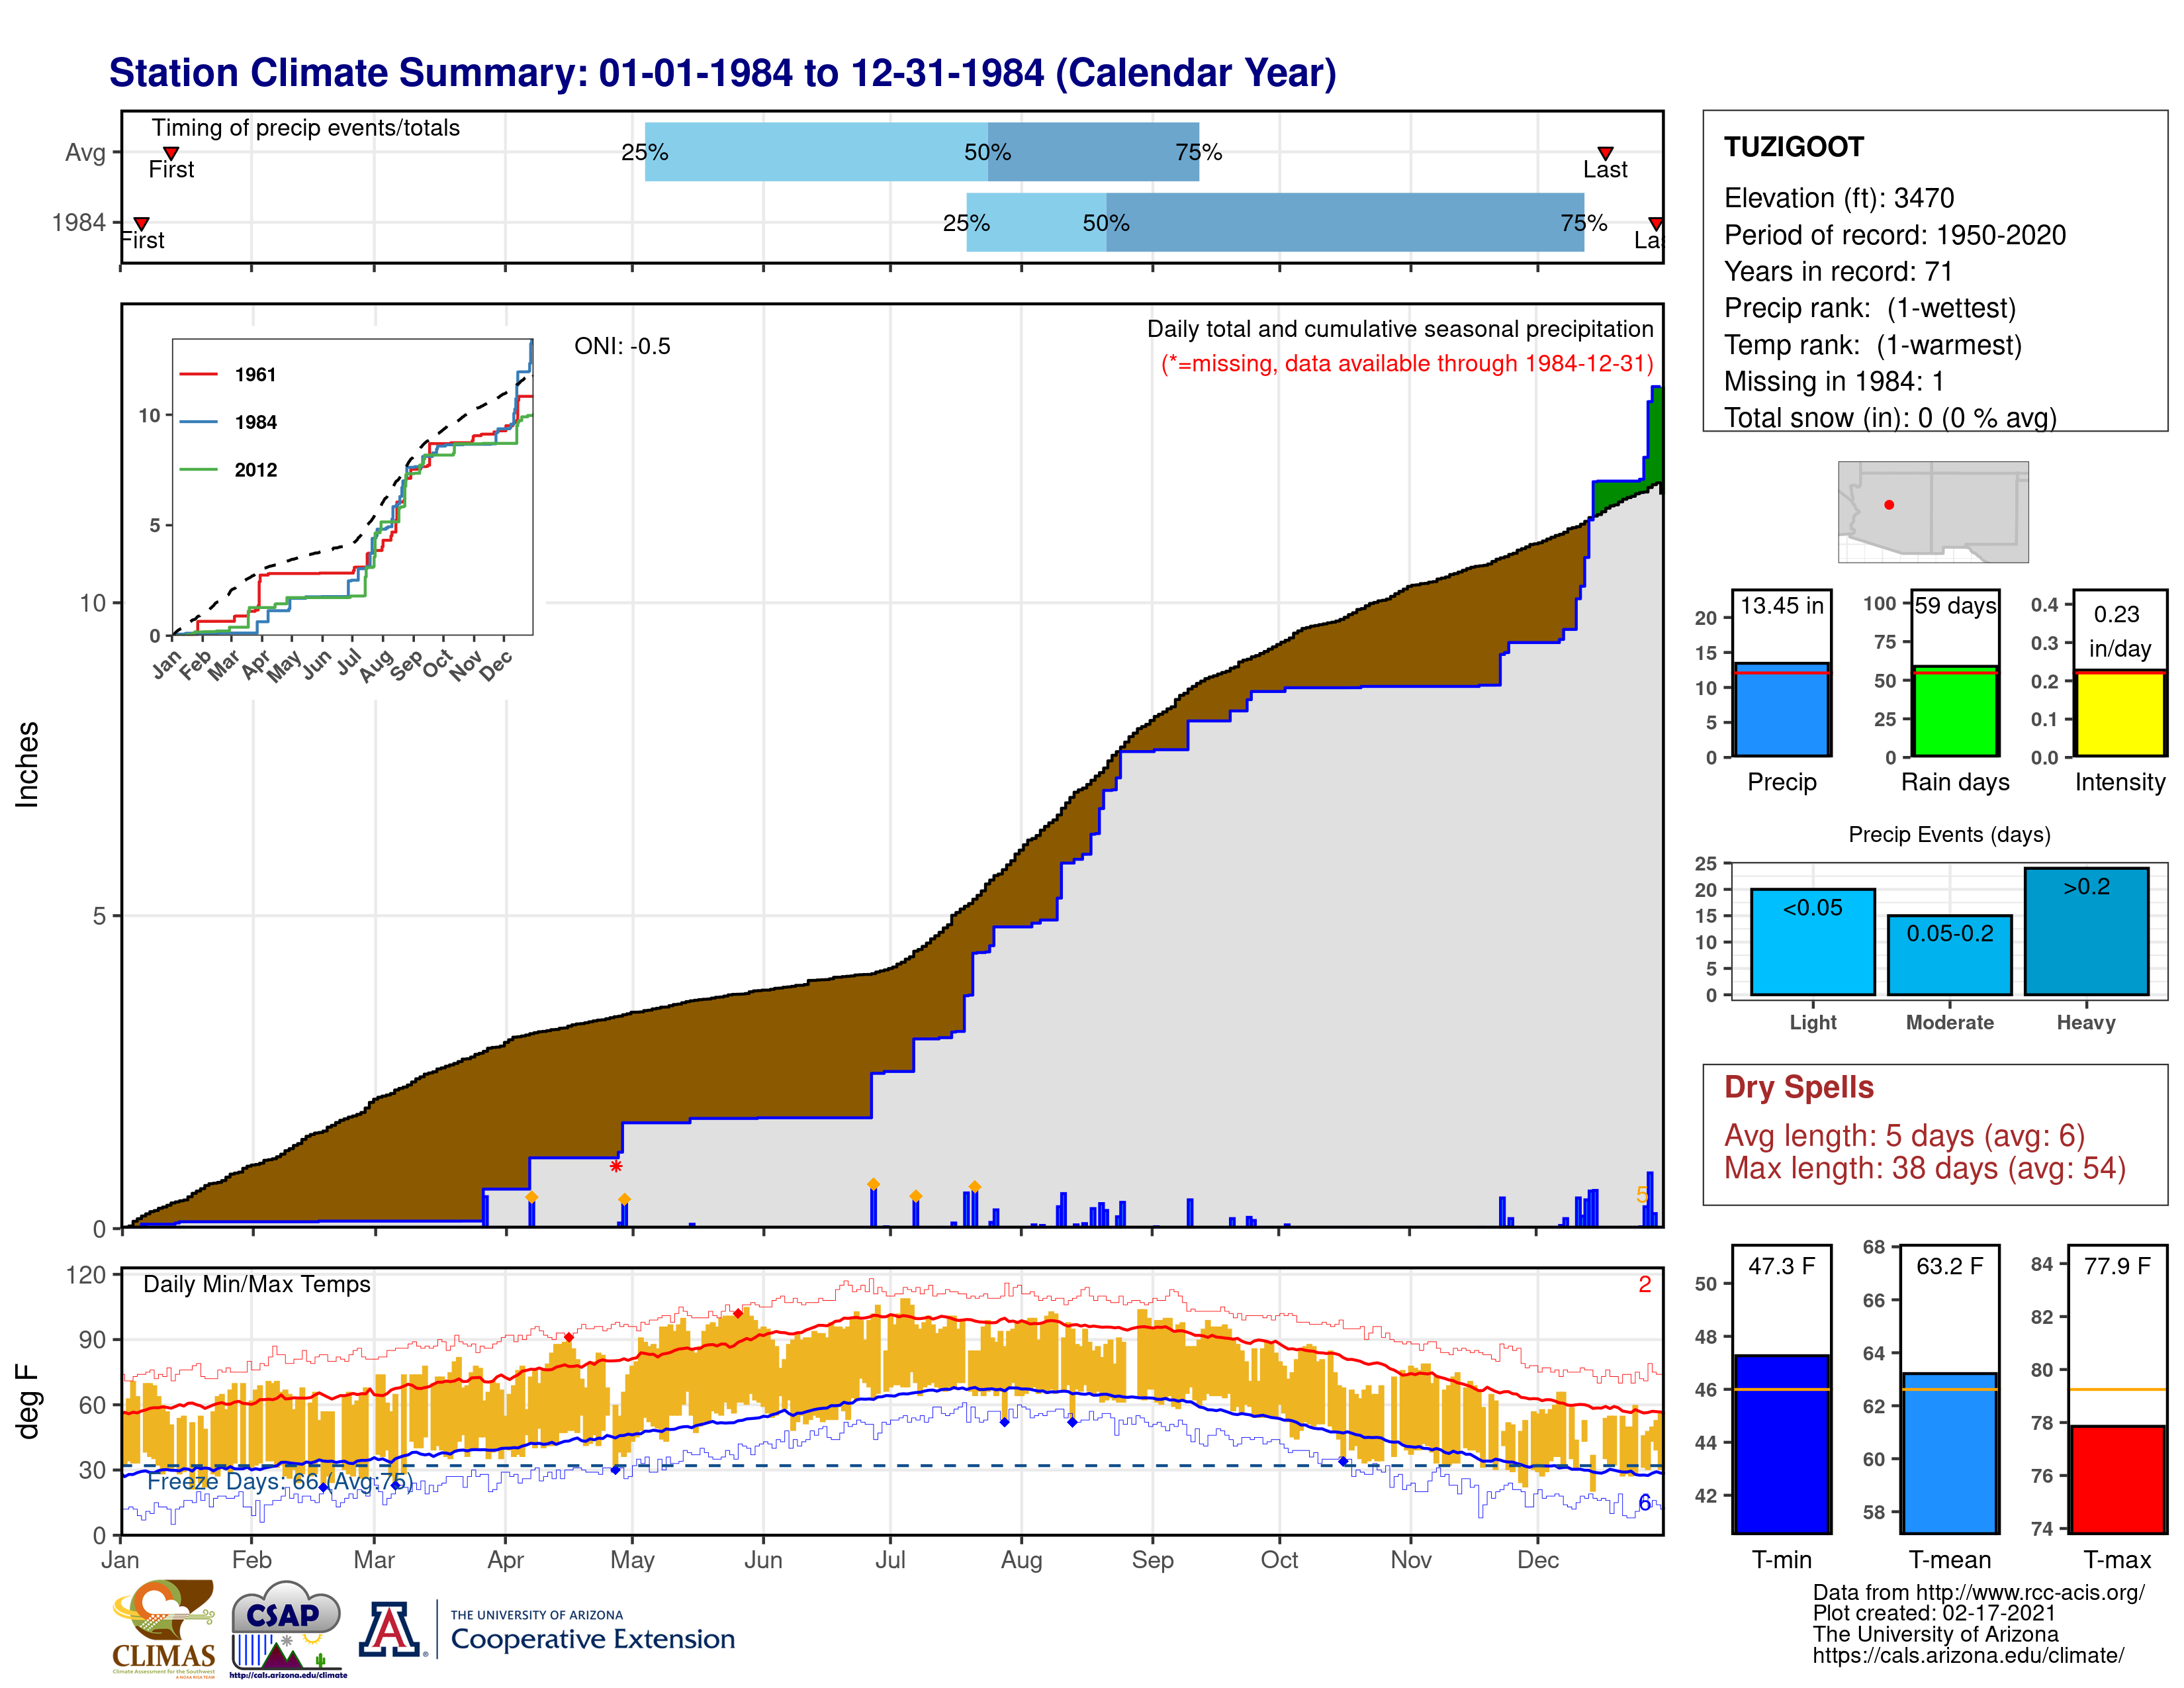
Task: Click the red '2' record-high count
Action: [x=1645, y=1284]
